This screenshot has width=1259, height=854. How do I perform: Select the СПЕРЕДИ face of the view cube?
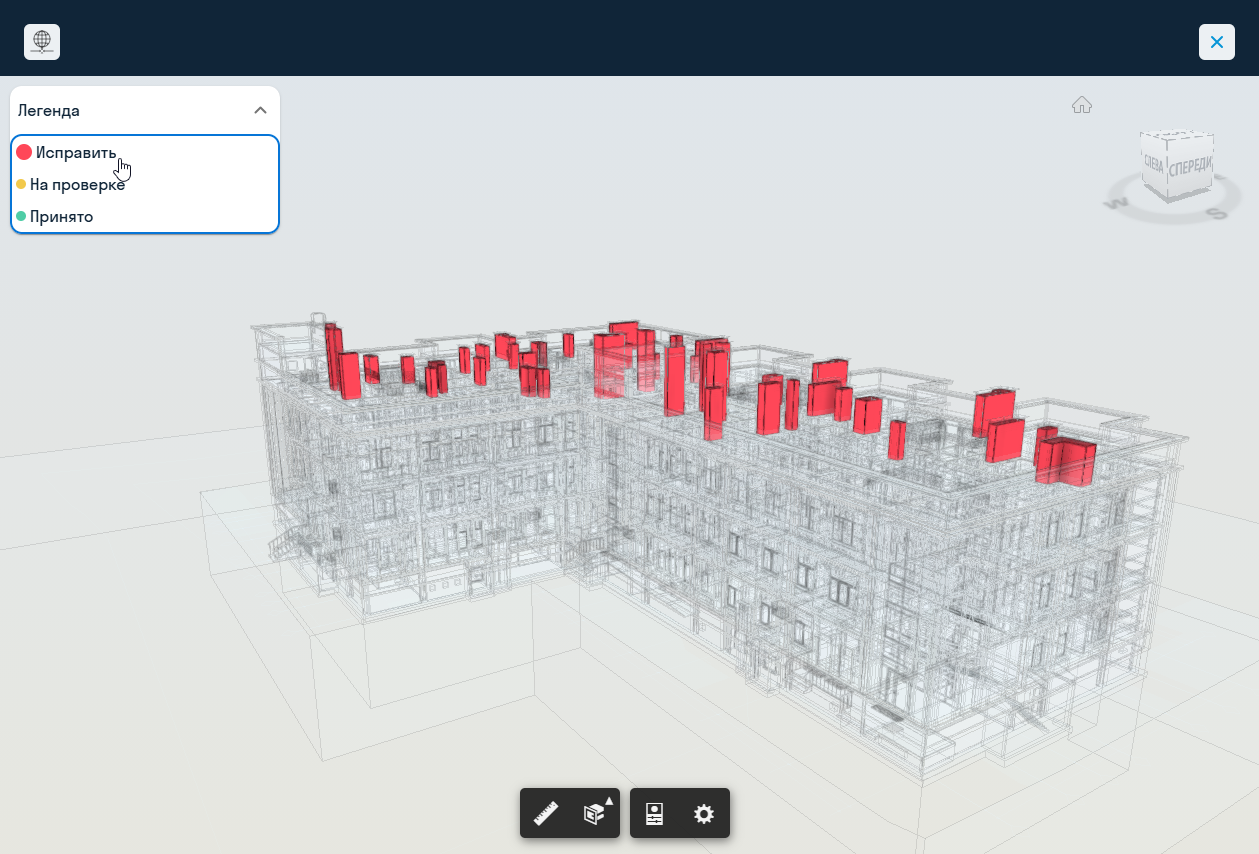[1190, 167]
